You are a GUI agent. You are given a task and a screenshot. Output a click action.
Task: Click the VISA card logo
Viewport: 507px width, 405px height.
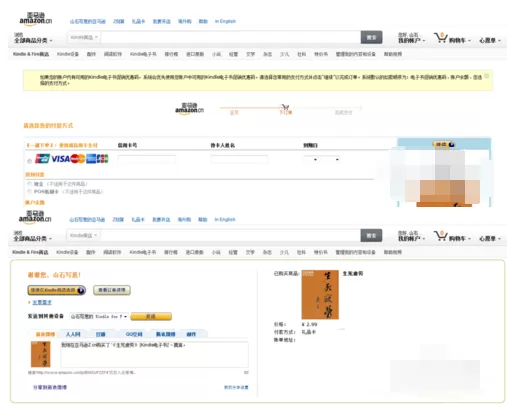coord(60,159)
